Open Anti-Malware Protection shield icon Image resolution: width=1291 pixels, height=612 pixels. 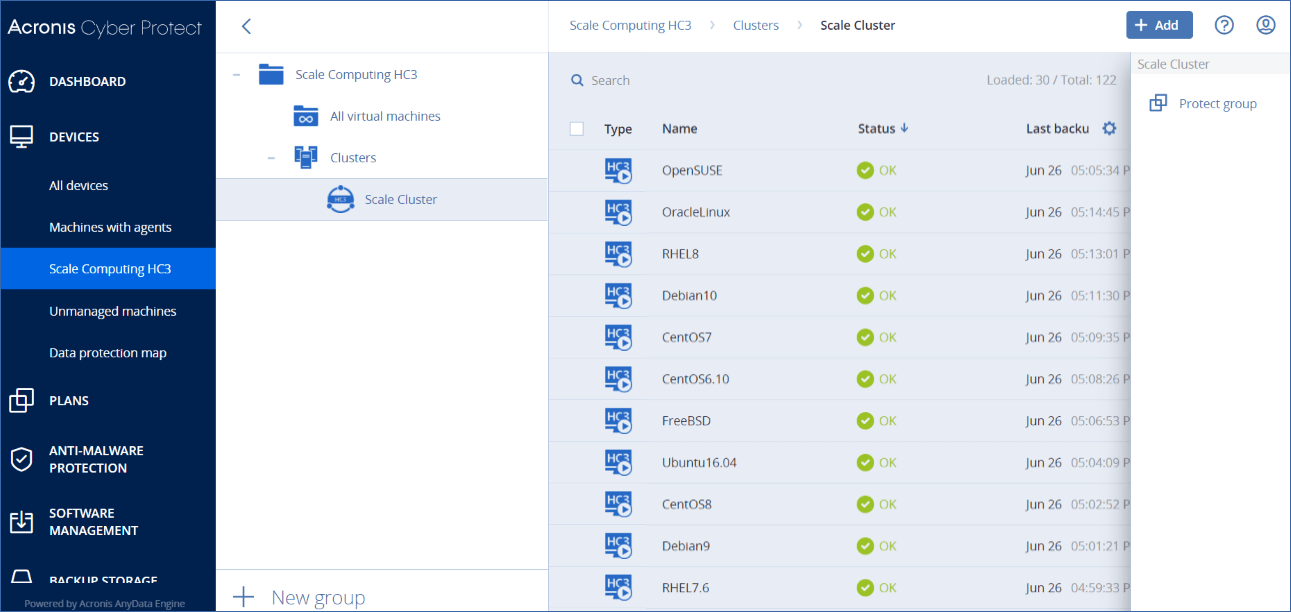pos(22,459)
